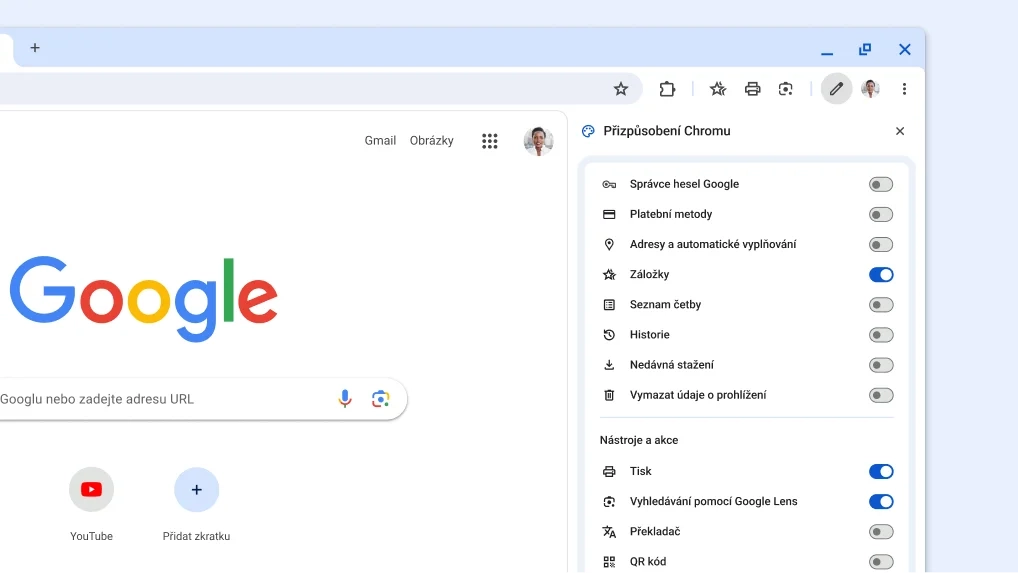
Task: Open the Gmail link
Action: [380, 141]
